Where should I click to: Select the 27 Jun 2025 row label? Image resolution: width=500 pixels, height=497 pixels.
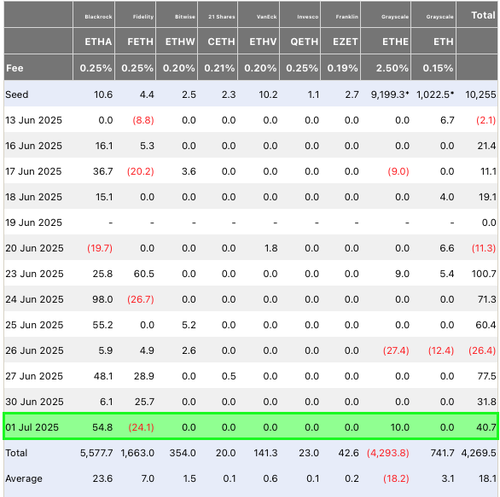point(34,376)
